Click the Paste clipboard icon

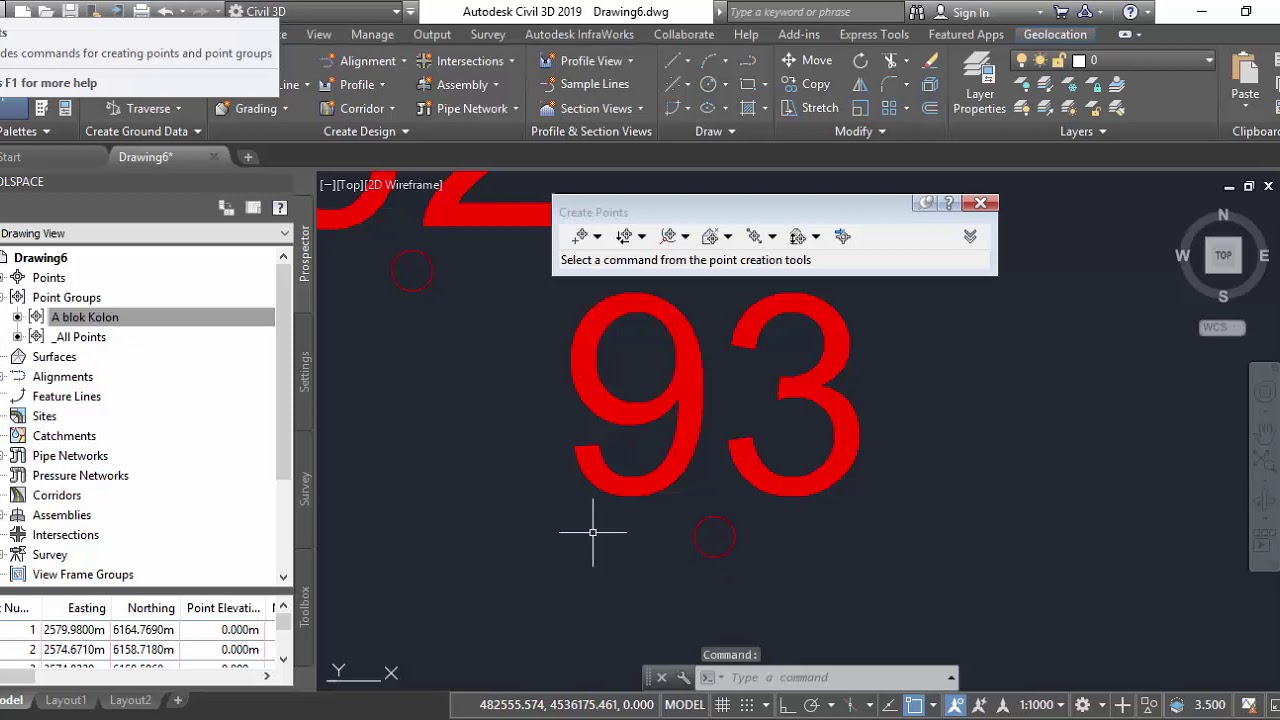pos(1245,78)
